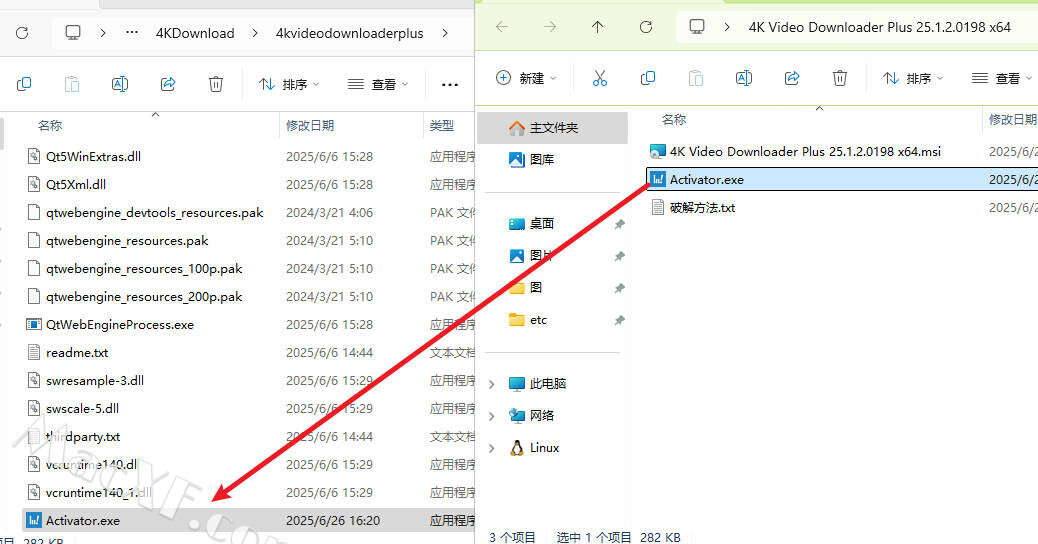Viewport: 1038px width, 544px height.
Task: Expand 网络 in navigation pane
Action: [x=492, y=416]
